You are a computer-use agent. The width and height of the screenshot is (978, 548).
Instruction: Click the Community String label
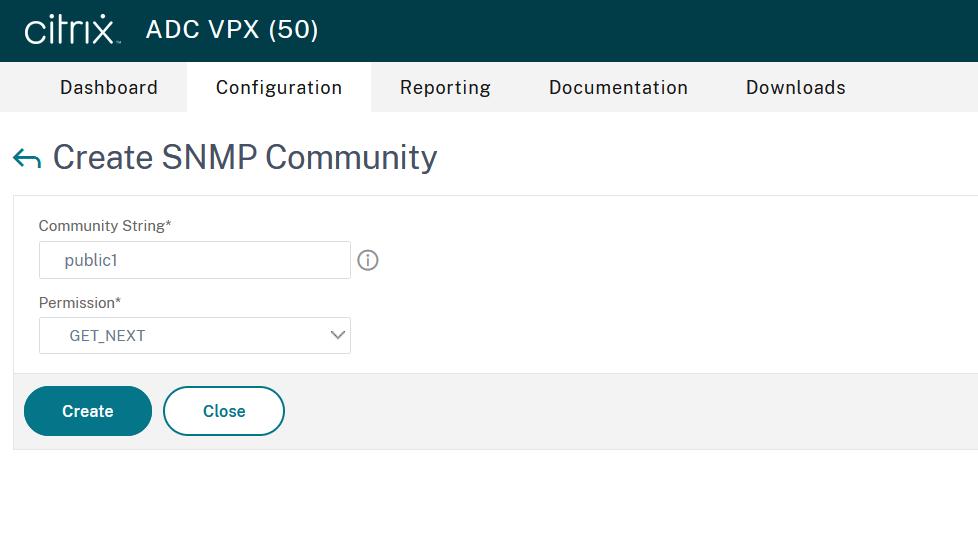pos(105,226)
